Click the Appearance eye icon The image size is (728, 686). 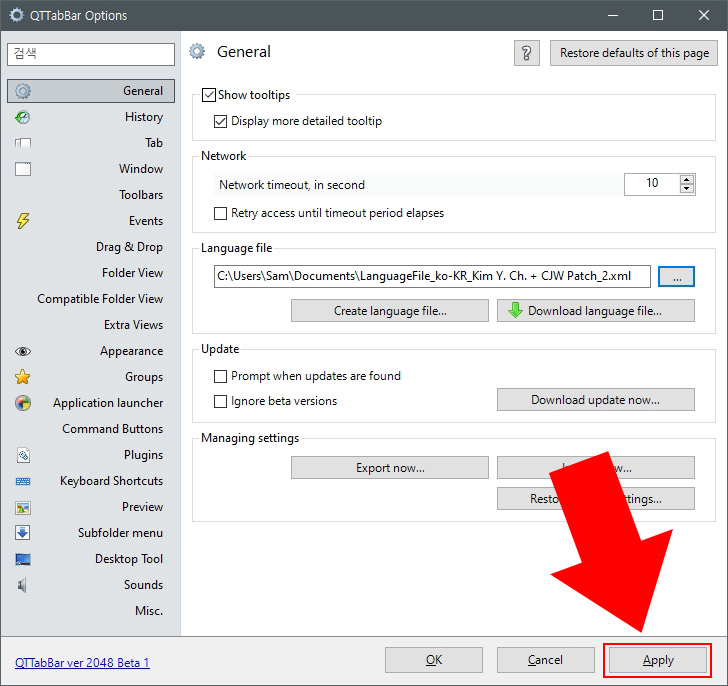pyautogui.click(x=23, y=351)
